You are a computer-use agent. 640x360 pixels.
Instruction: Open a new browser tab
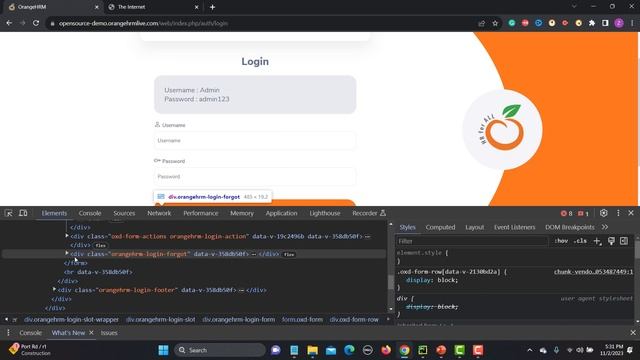pyautogui.click(x=212, y=7)
